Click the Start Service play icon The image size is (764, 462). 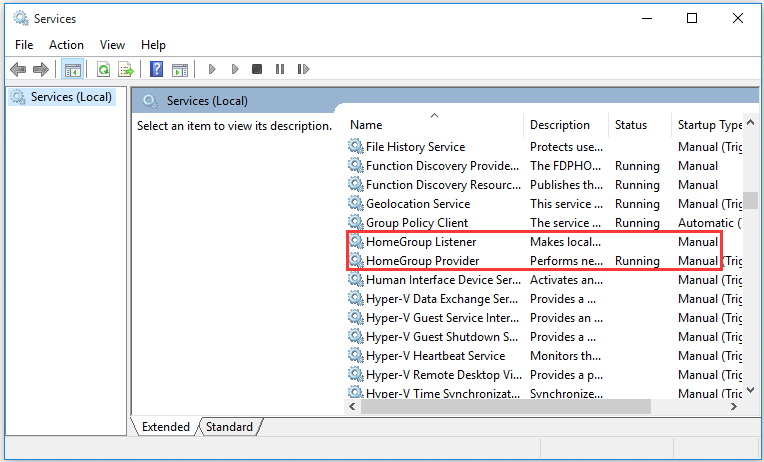[x=212, y=69]
